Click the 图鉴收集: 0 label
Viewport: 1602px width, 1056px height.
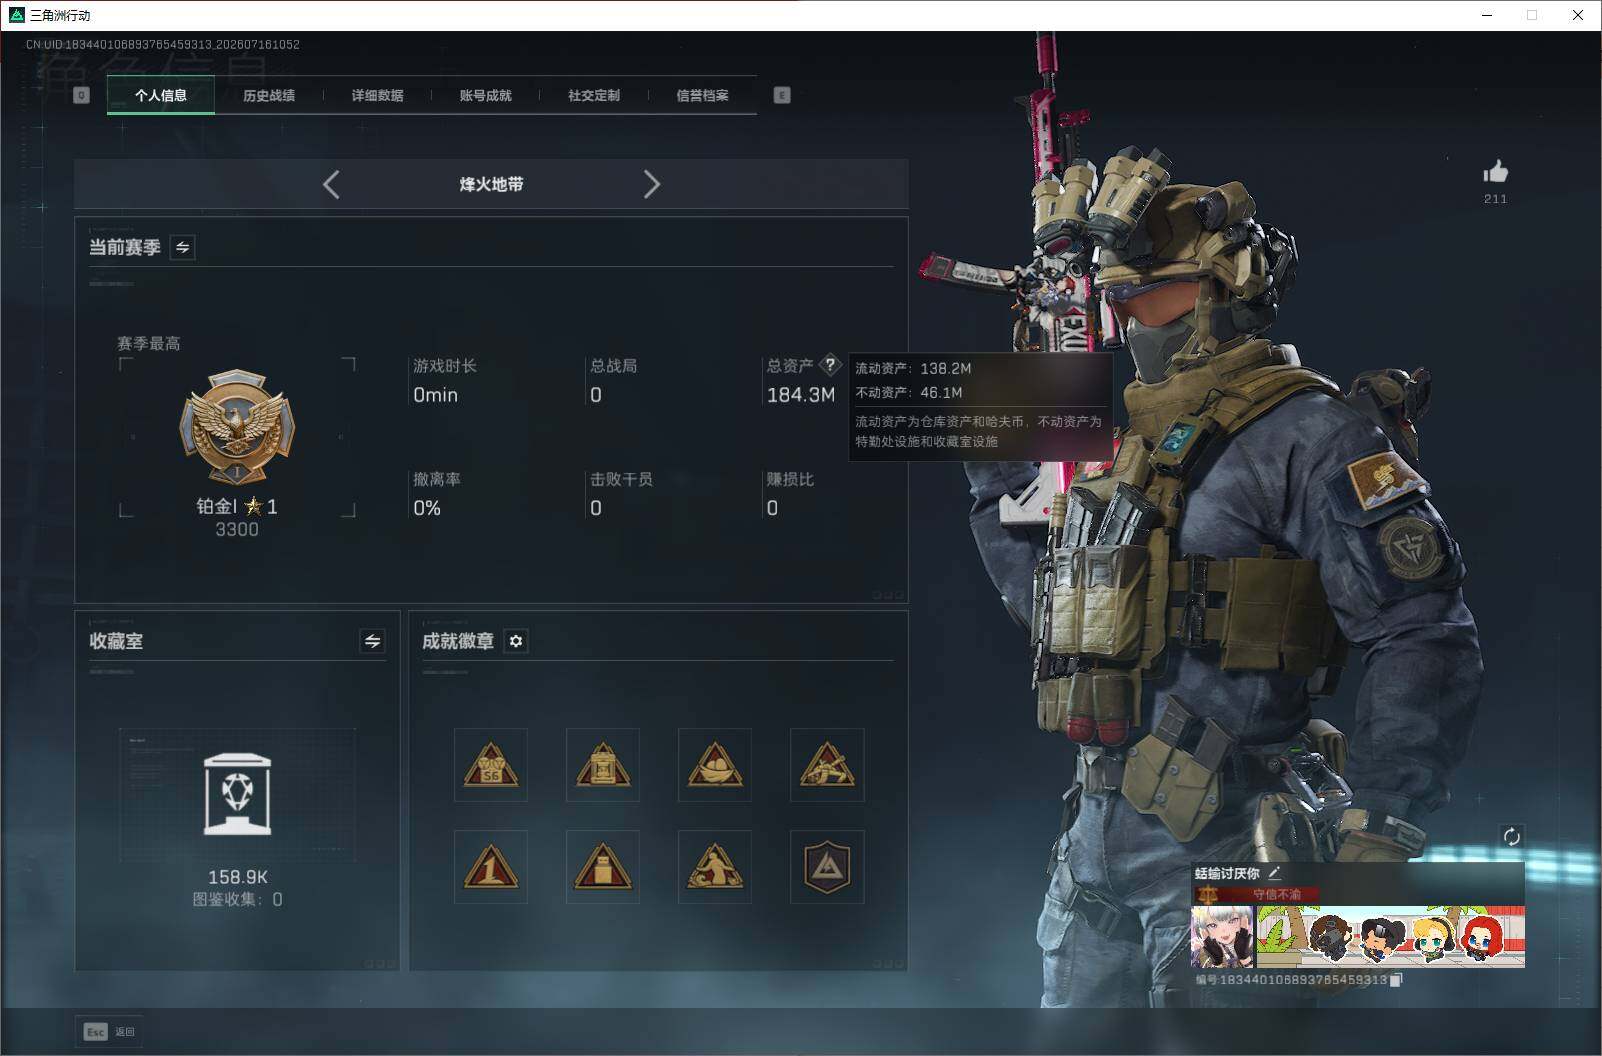tap(238, 899)
